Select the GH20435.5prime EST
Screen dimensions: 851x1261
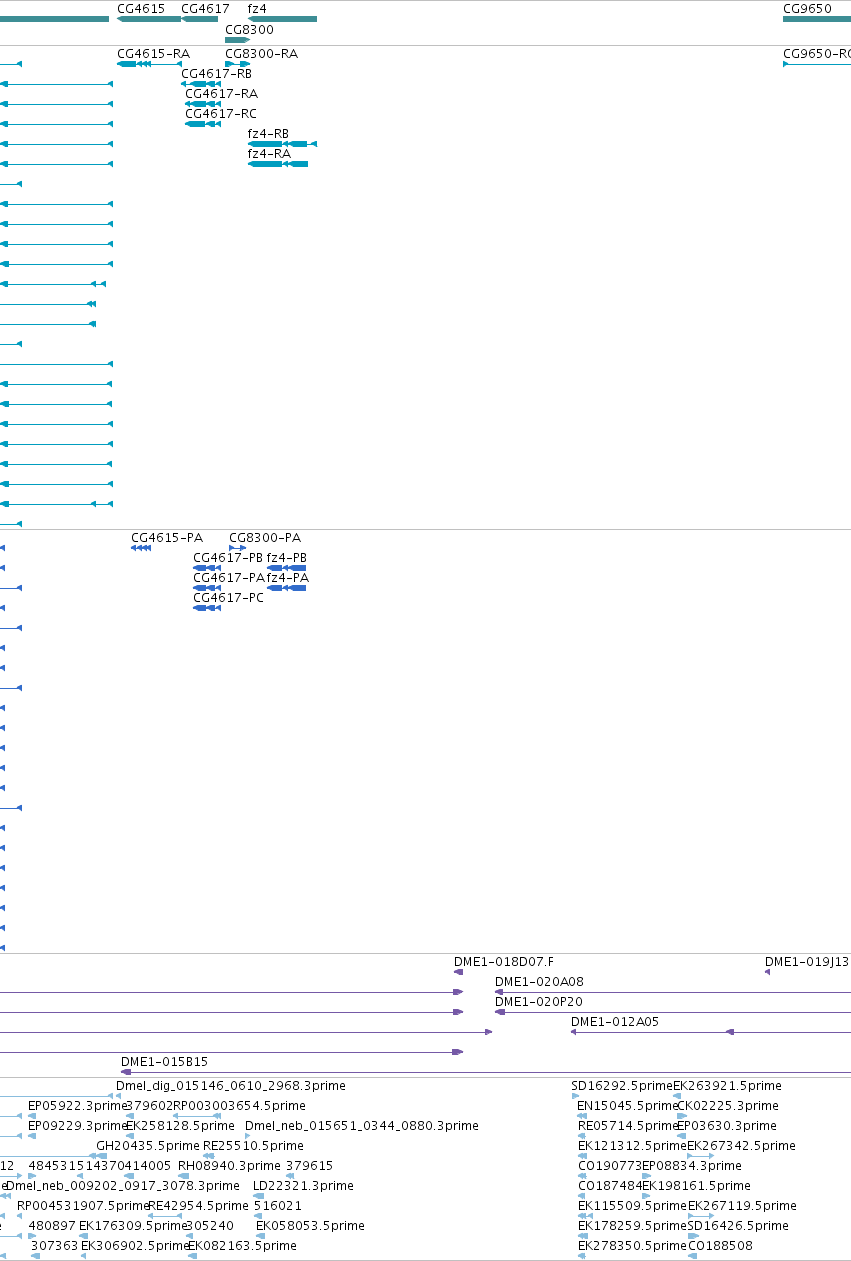click(x=101, y=1156)
